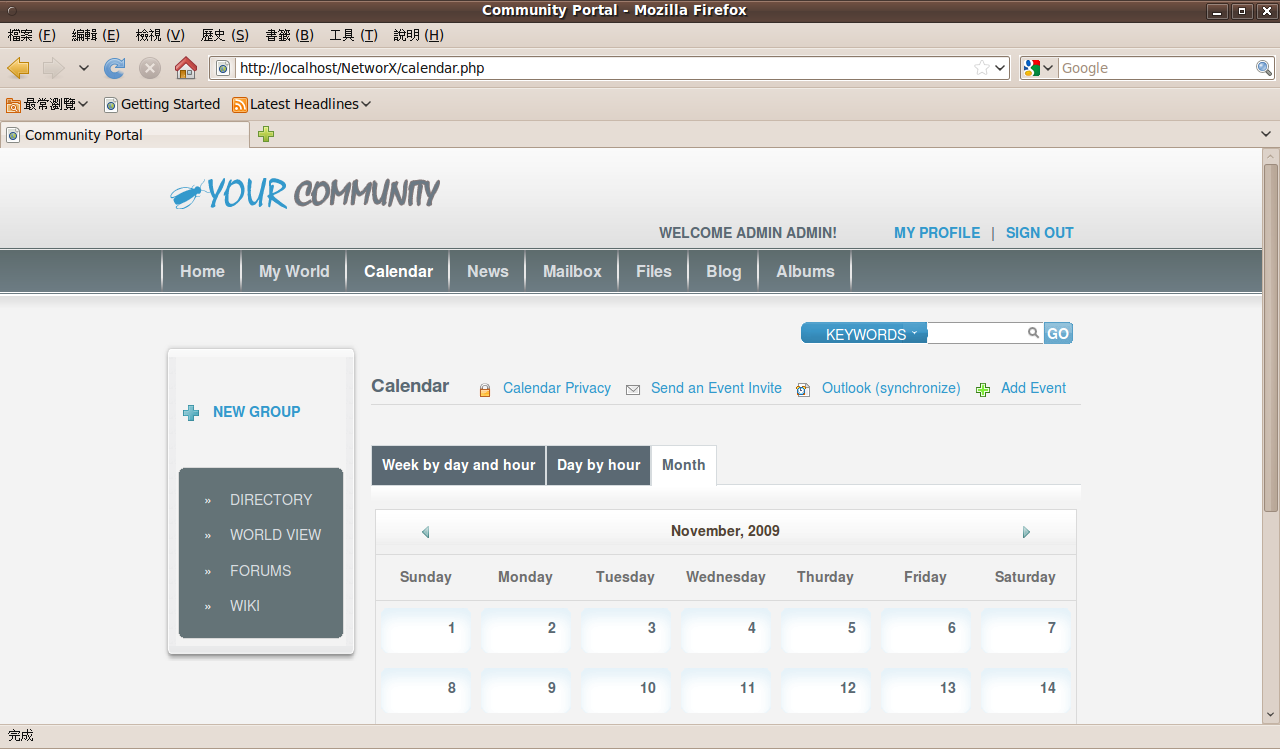
Task: Open Files in the navigation bar
Action: point(654,271)
